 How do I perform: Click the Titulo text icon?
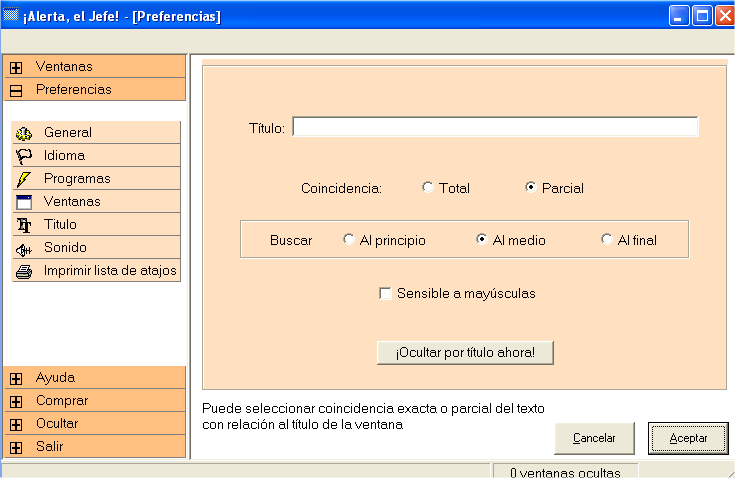pos(24,225)
